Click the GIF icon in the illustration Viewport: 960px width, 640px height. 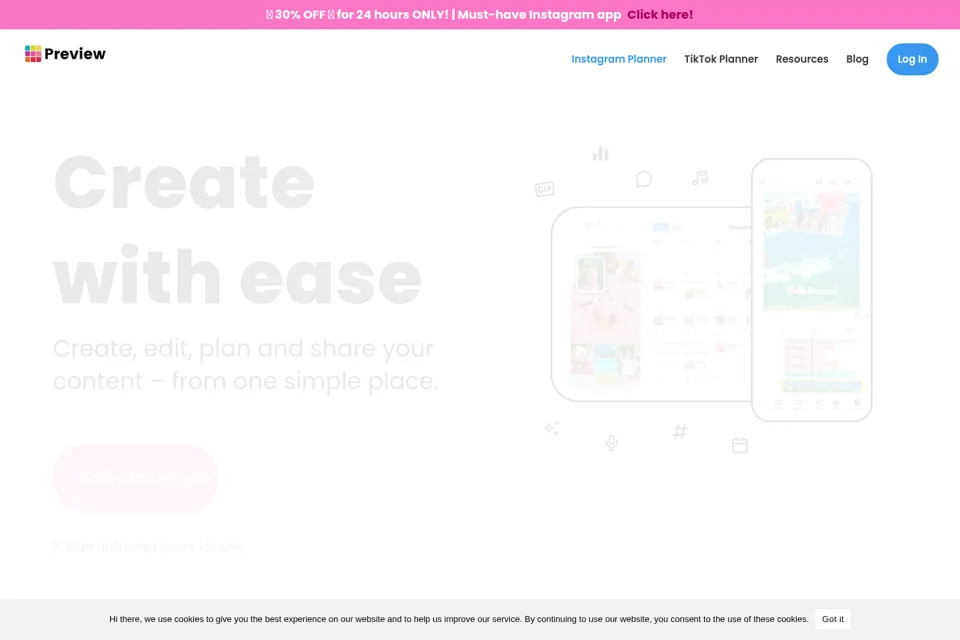click(x=544, y=189)
